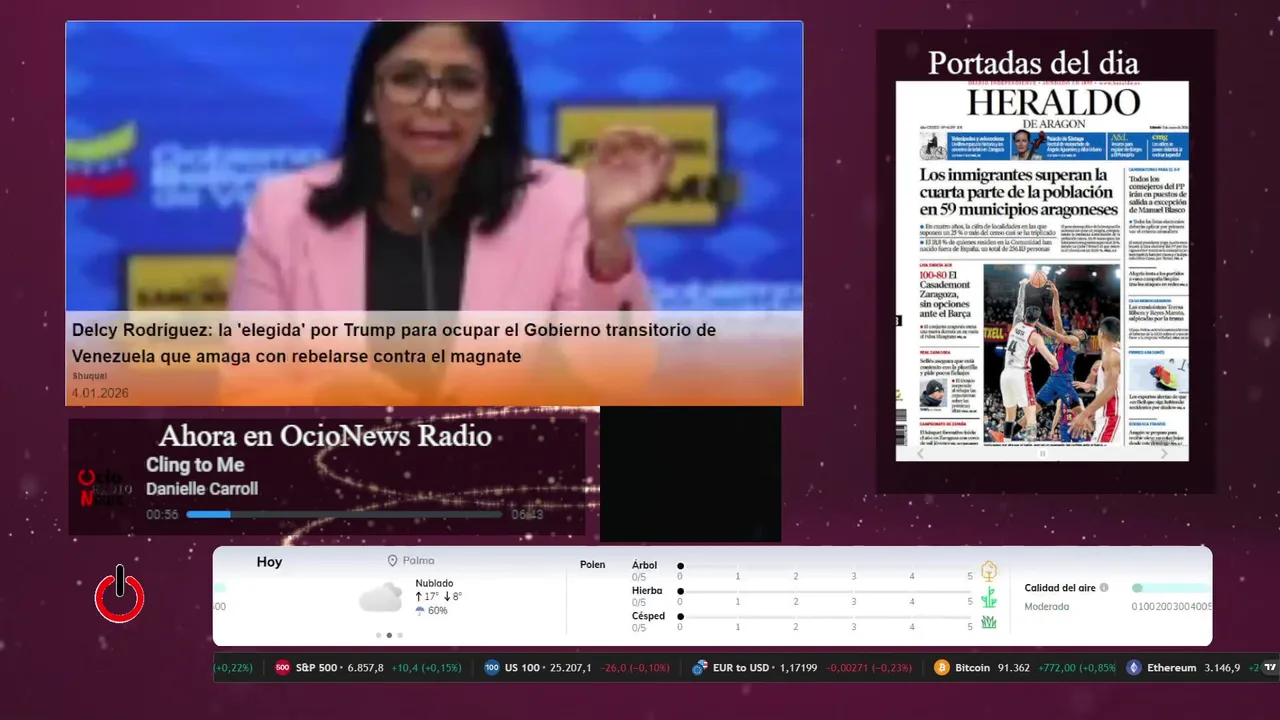The image size is (1280, 720).
Task: Click the red power button icon
Action: point(120,594)
